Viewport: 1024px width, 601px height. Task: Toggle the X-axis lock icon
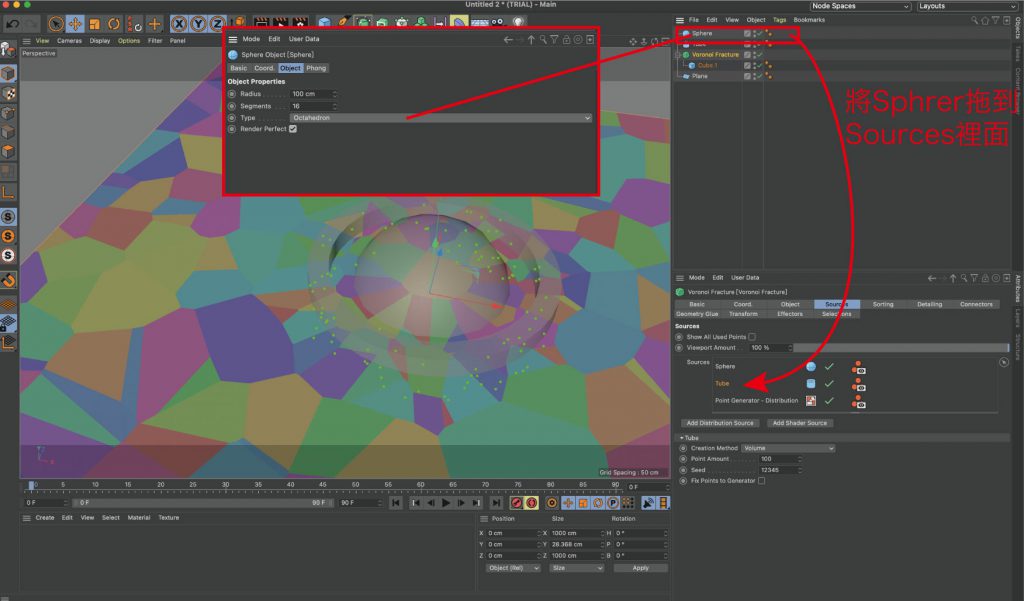pyautogui.click(x=180, y=23)
